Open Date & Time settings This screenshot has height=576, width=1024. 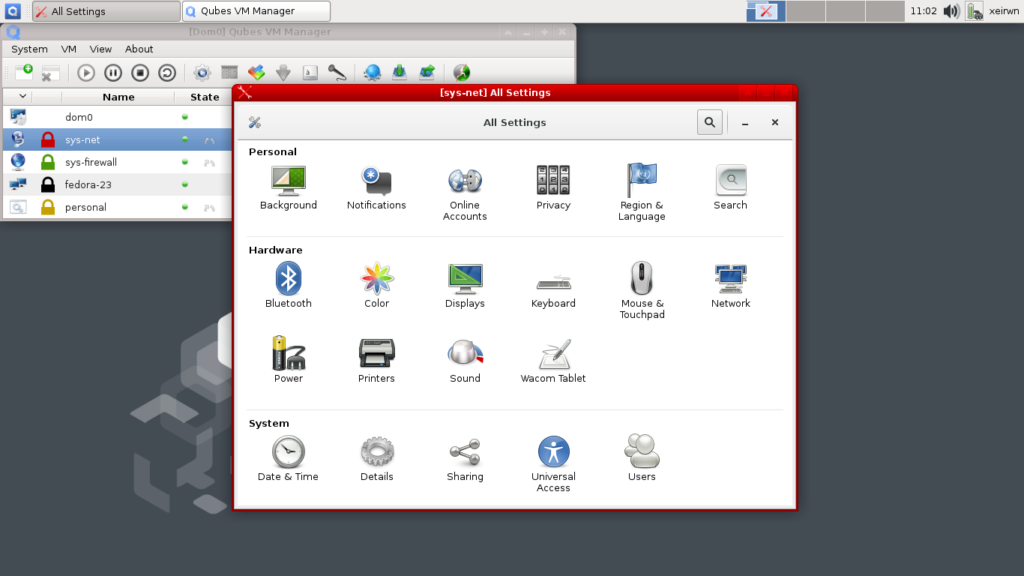coord(288,458)
